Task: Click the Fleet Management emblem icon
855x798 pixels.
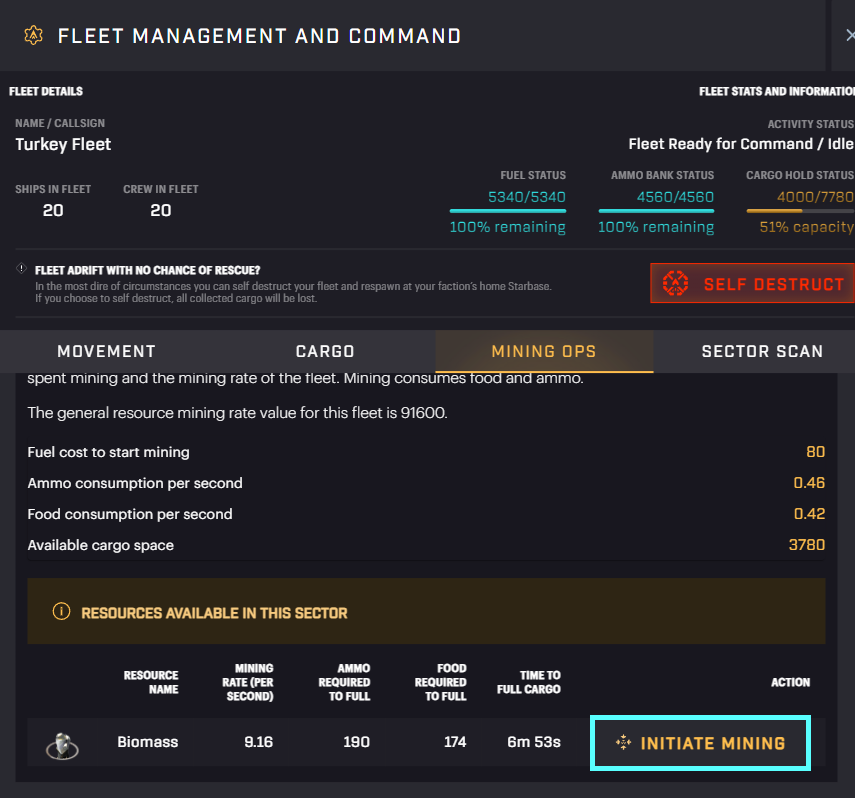Action: (x=33, y=36)
